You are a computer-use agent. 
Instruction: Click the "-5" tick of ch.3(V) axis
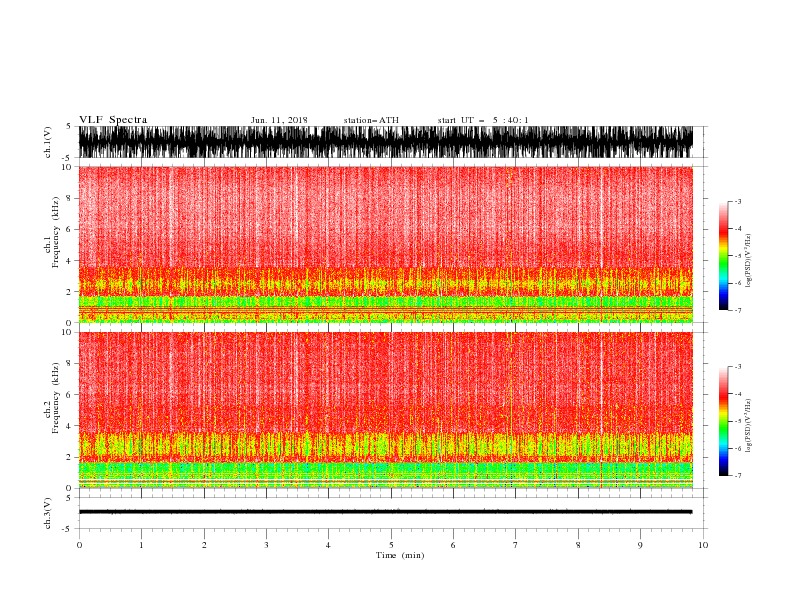(x=68, y=529)
